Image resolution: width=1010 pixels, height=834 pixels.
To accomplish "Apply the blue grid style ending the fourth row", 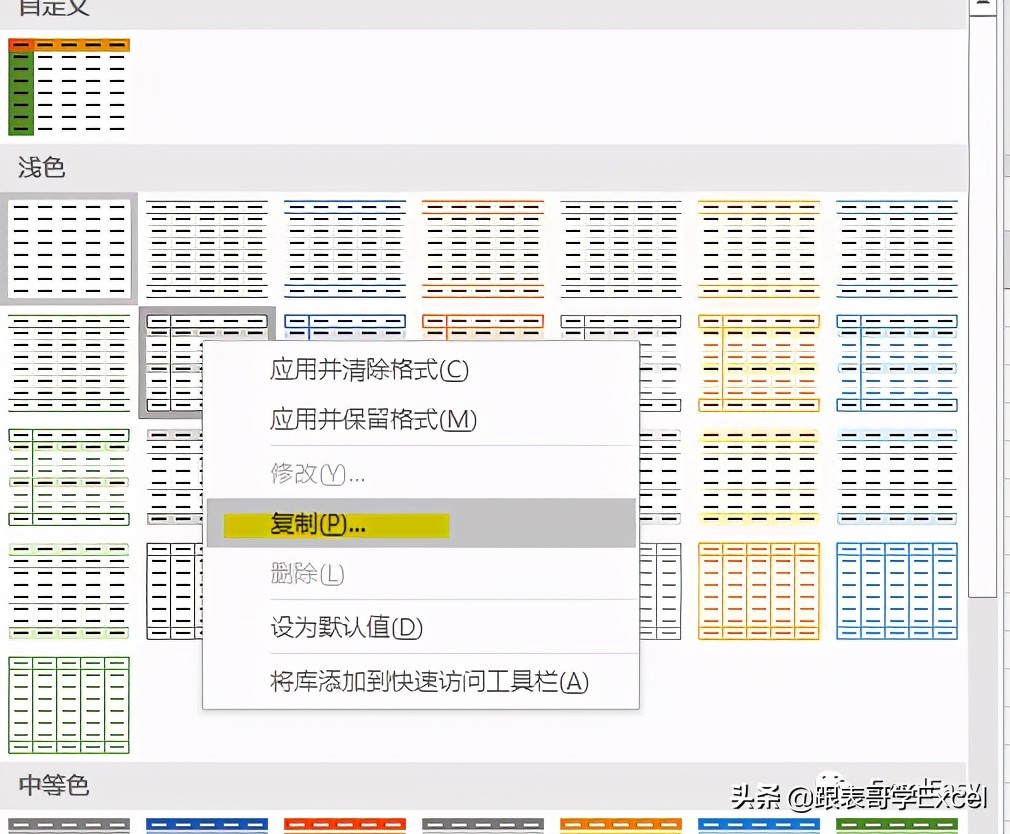I will pos(897,591).
